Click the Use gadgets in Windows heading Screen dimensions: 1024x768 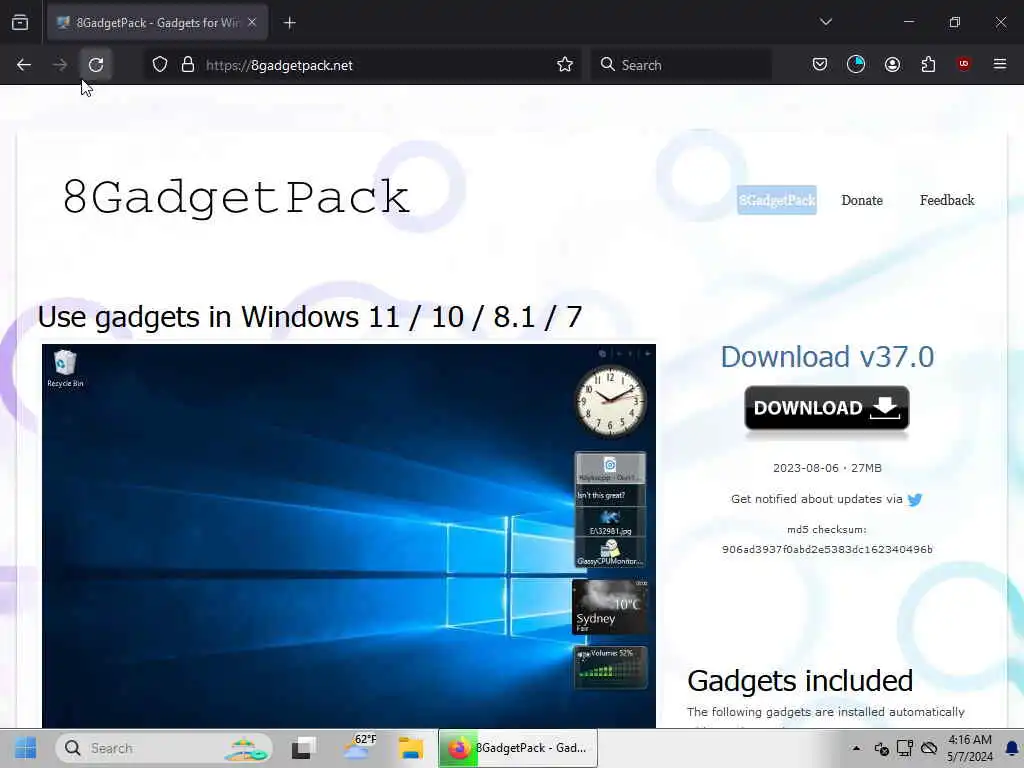(x=310, y=317)
